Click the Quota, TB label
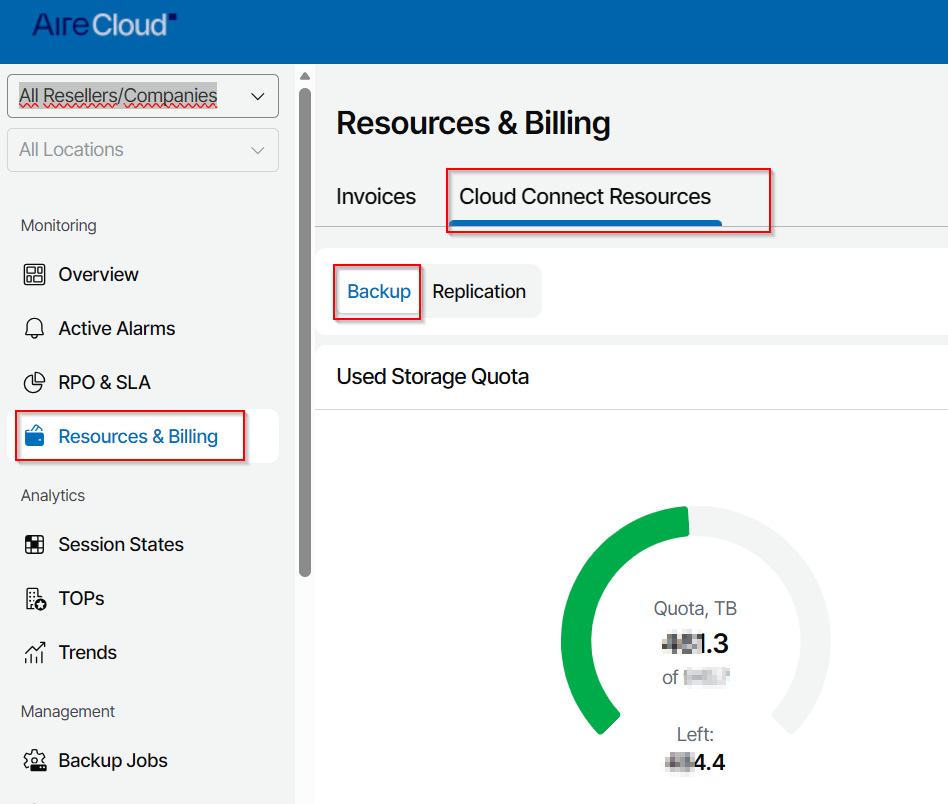Screen dimensions: 948x804 [695, 608]
